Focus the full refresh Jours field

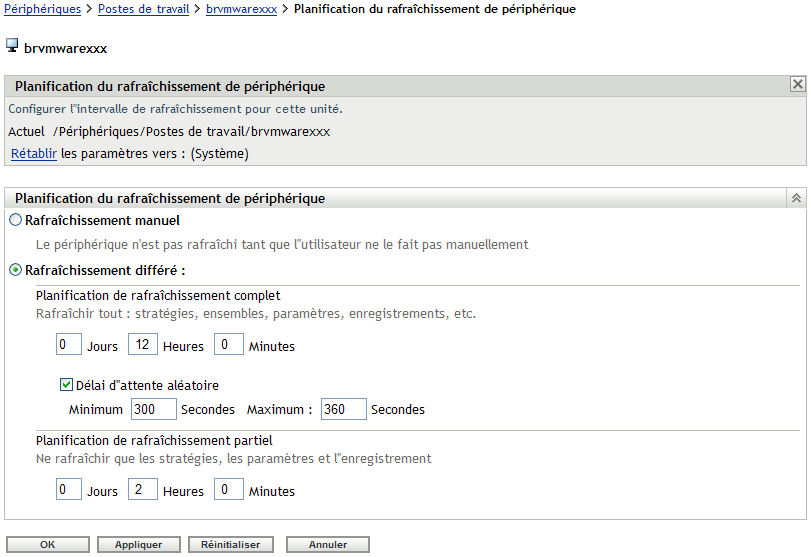point(68,345)
